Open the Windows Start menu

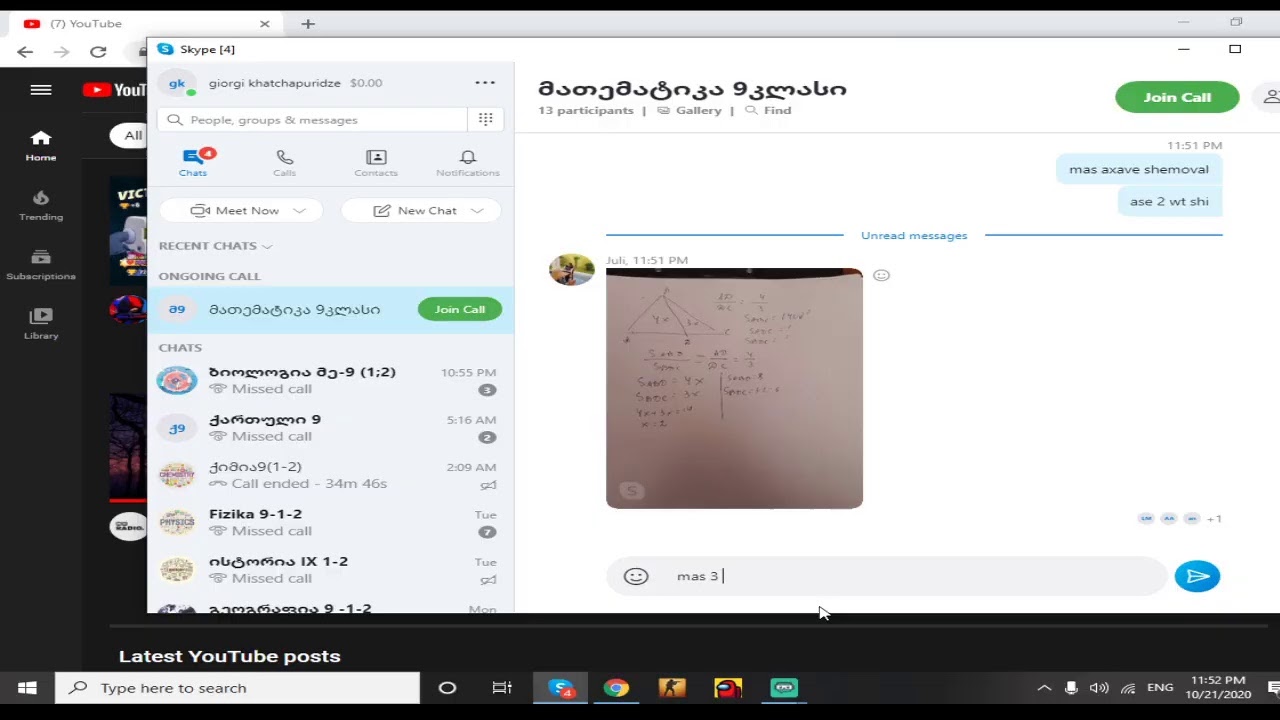(27, 688)
